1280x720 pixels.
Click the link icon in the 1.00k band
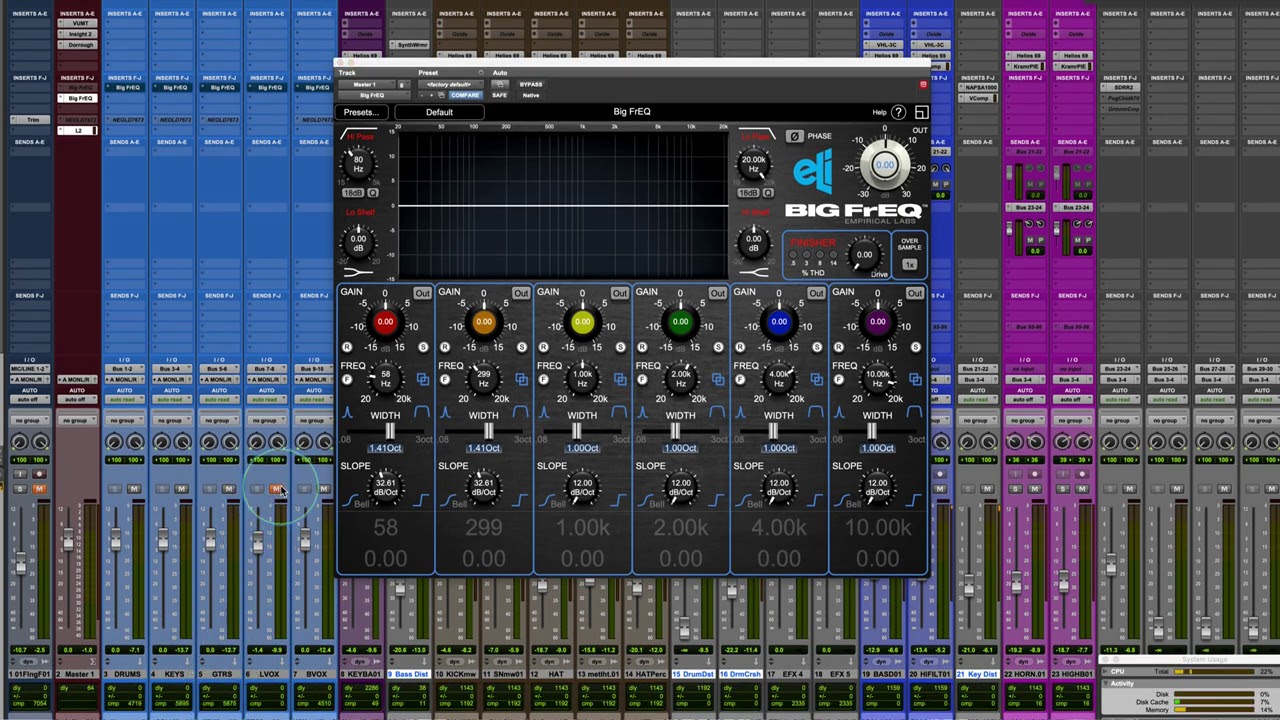pos(620,380)
